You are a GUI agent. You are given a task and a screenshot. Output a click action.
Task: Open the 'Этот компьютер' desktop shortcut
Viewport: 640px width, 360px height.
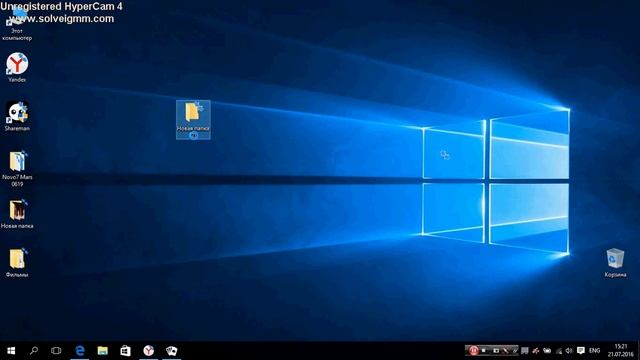[x=17, y=24]
